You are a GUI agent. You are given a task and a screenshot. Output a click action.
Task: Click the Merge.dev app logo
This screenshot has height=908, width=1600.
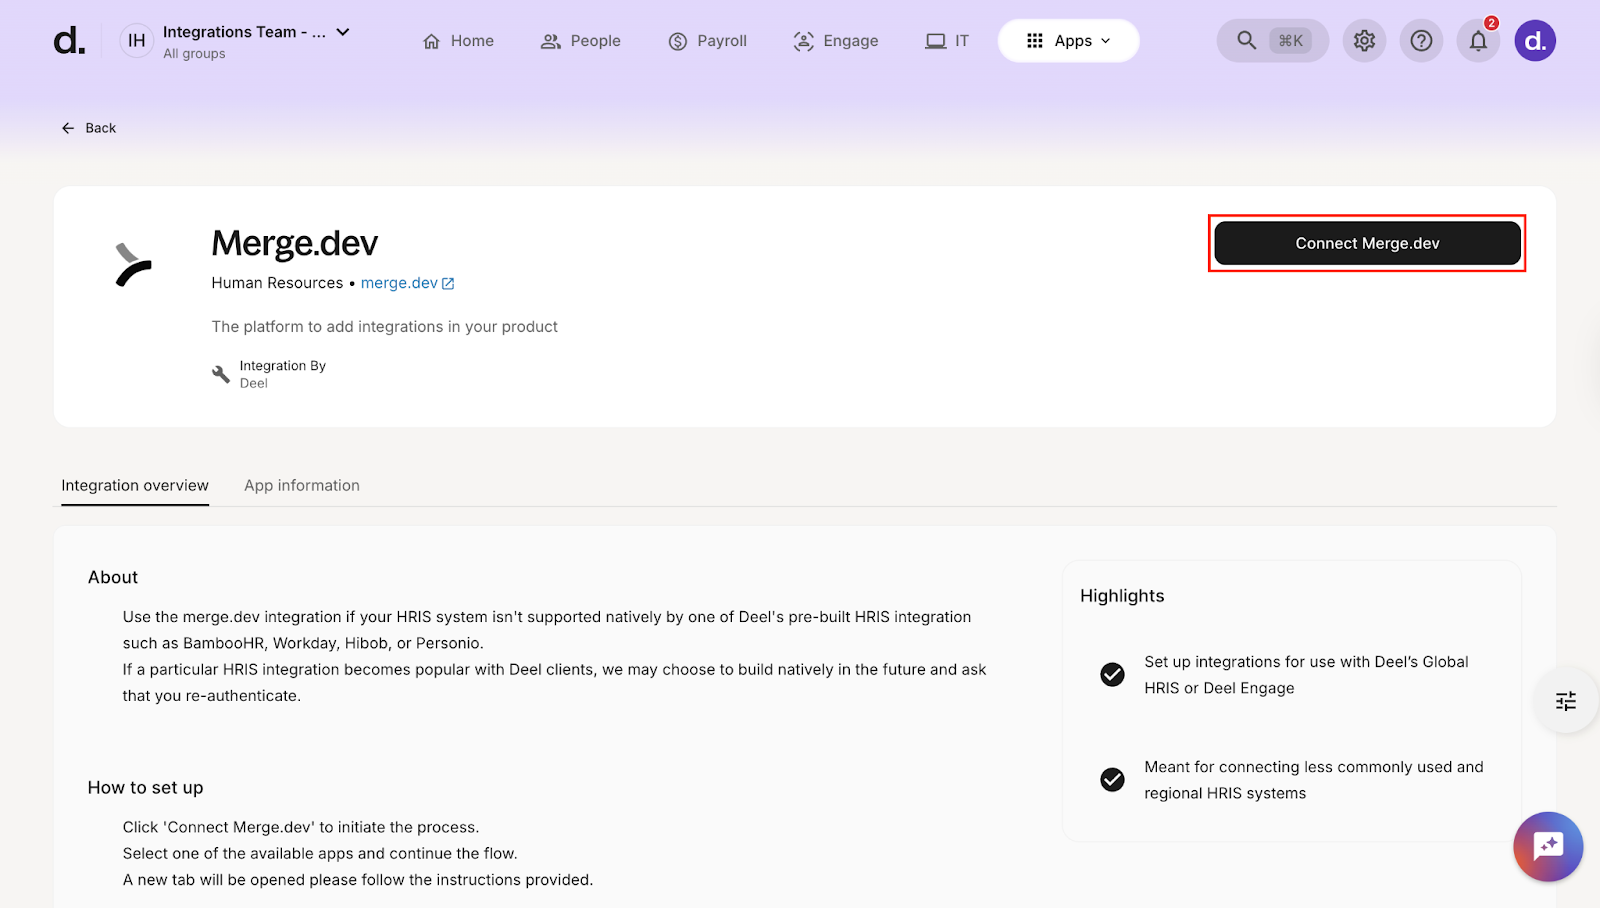click(x=133, y=265)
